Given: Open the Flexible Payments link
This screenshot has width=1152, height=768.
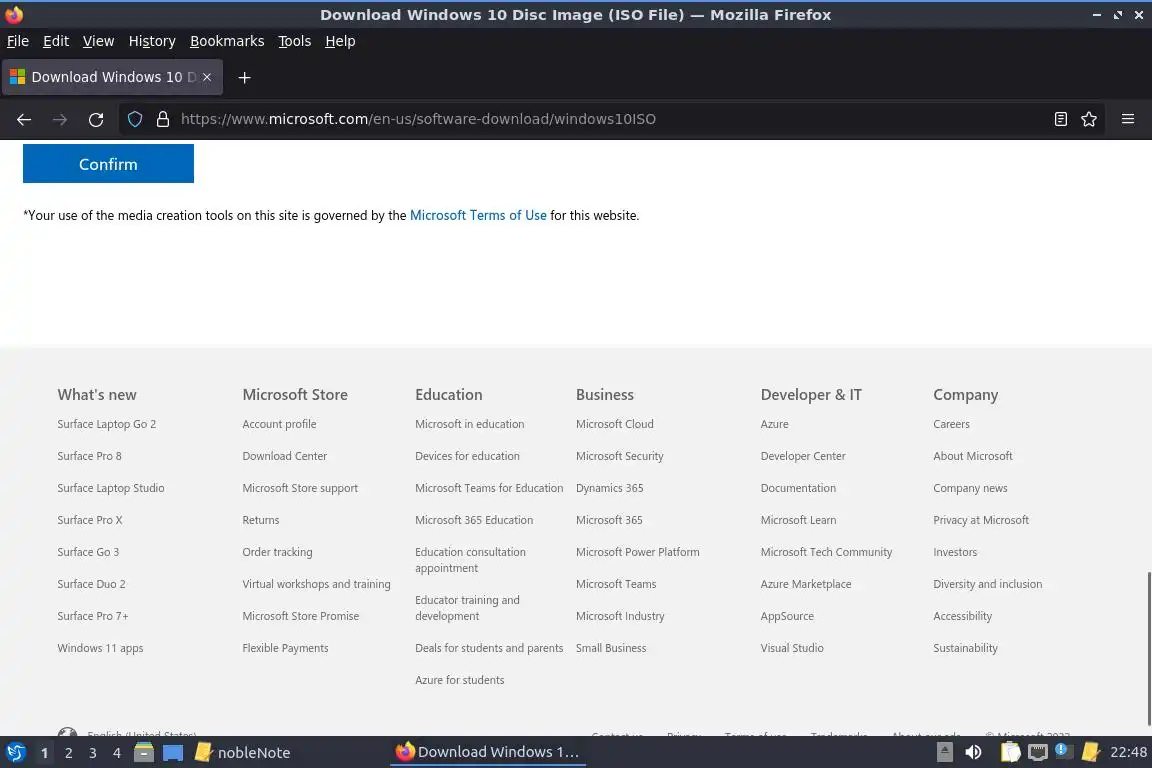Looking at the screenshot, I should [285, 648].
